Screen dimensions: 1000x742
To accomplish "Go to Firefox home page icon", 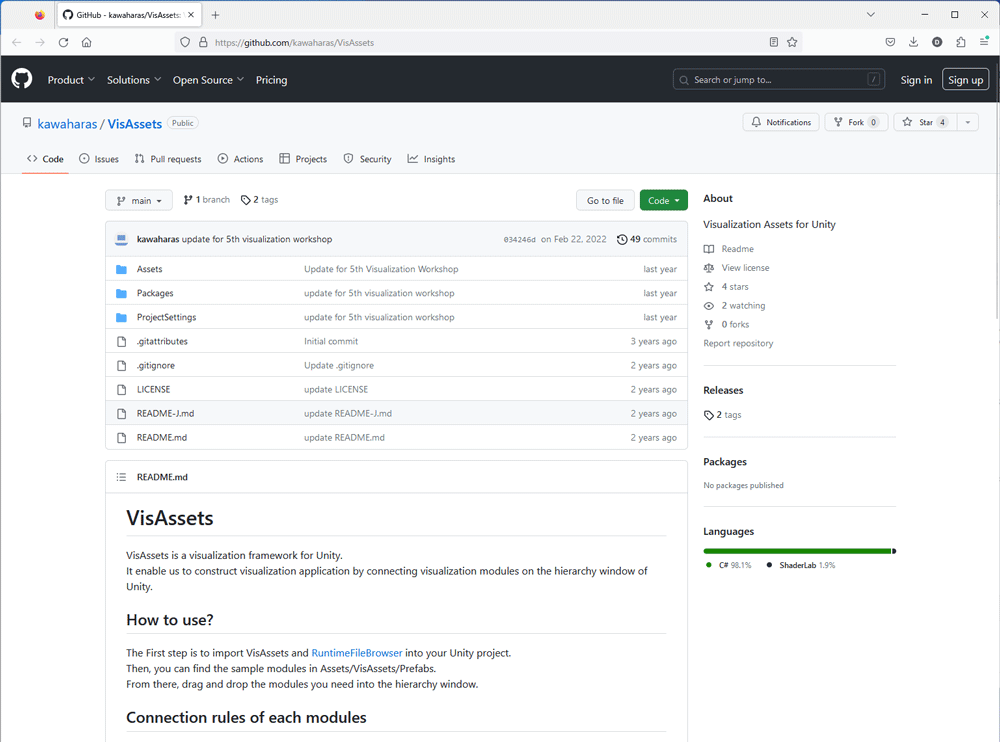I will [87, 43].
